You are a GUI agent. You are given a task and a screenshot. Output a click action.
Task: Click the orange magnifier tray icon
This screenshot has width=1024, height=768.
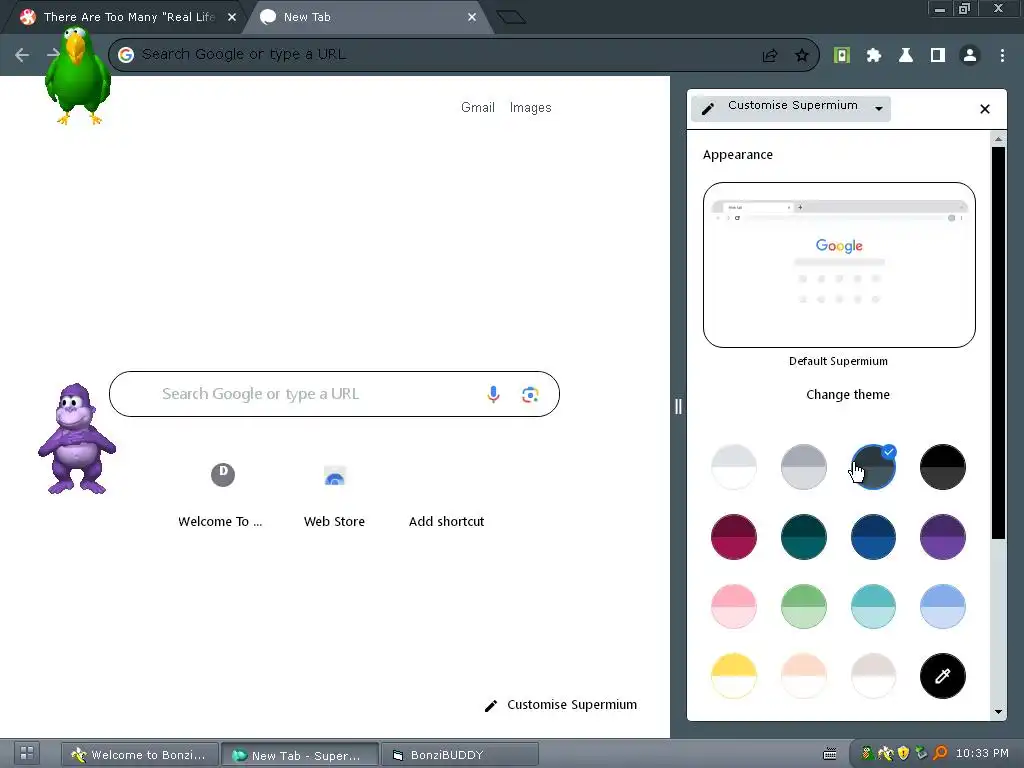[x=940, y=753]
